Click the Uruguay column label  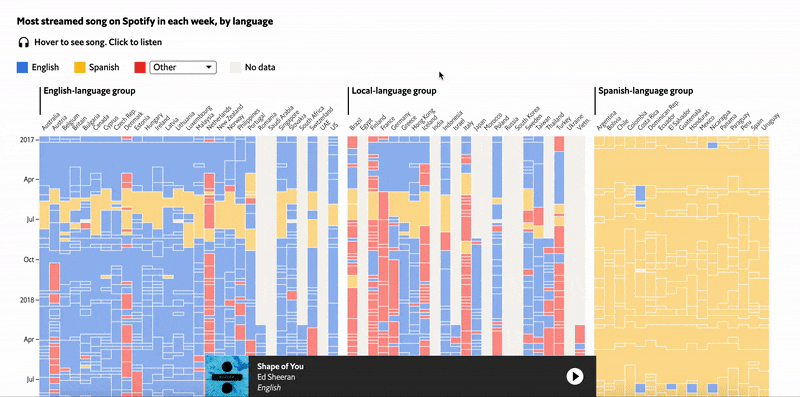pyautogui.click(x=770, y=122)
